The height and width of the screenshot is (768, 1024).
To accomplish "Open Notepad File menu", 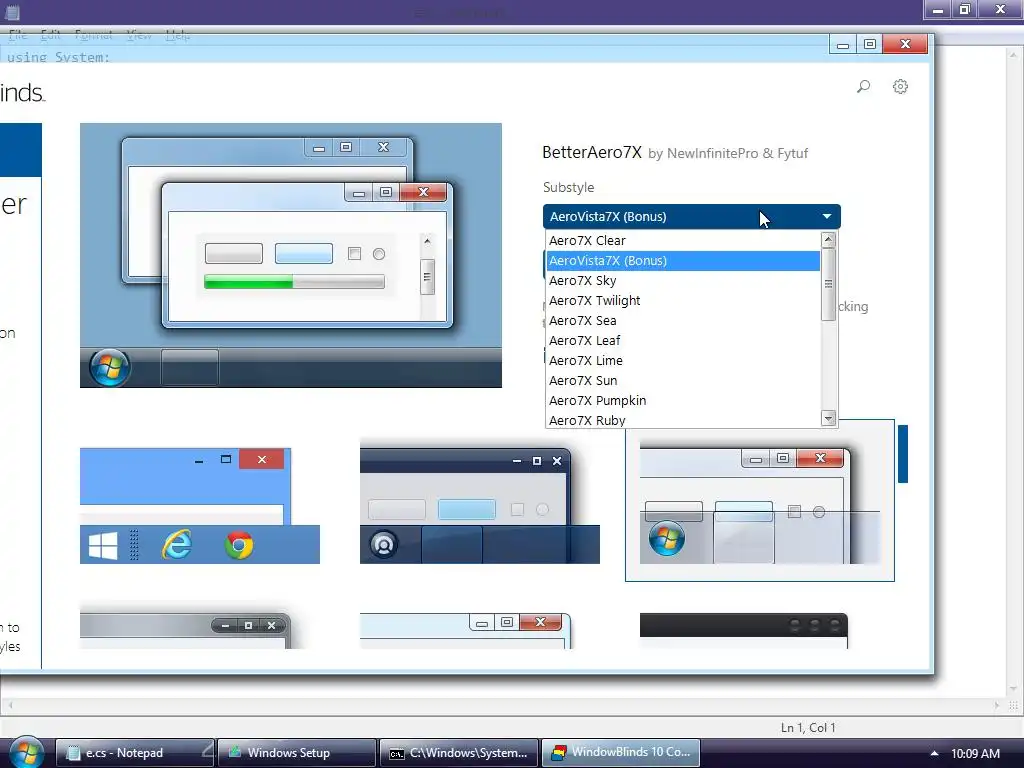I will [18, 35].
